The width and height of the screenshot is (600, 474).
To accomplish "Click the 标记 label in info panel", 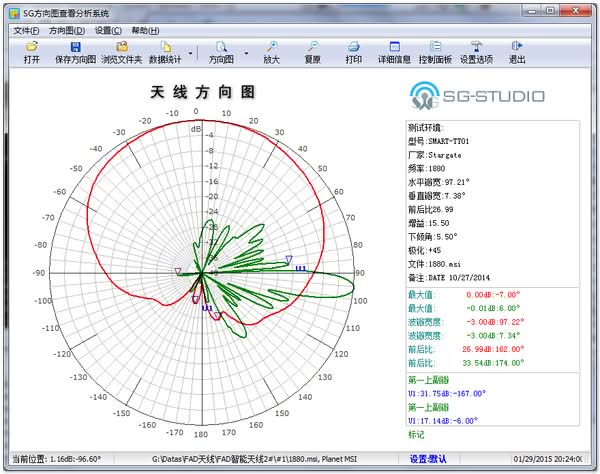I will pos(416,434).
